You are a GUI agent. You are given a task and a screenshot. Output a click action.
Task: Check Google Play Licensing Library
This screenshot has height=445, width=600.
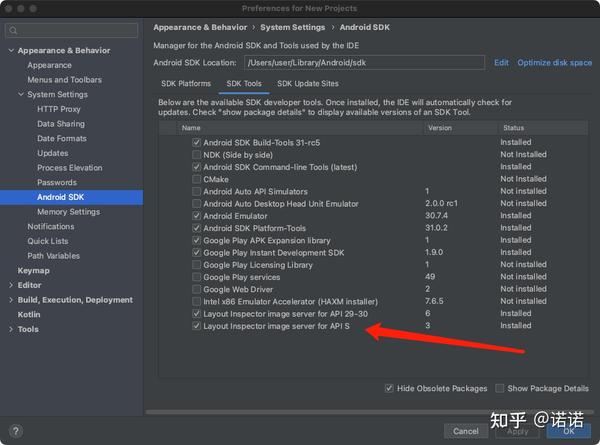(x=196, y=265)
